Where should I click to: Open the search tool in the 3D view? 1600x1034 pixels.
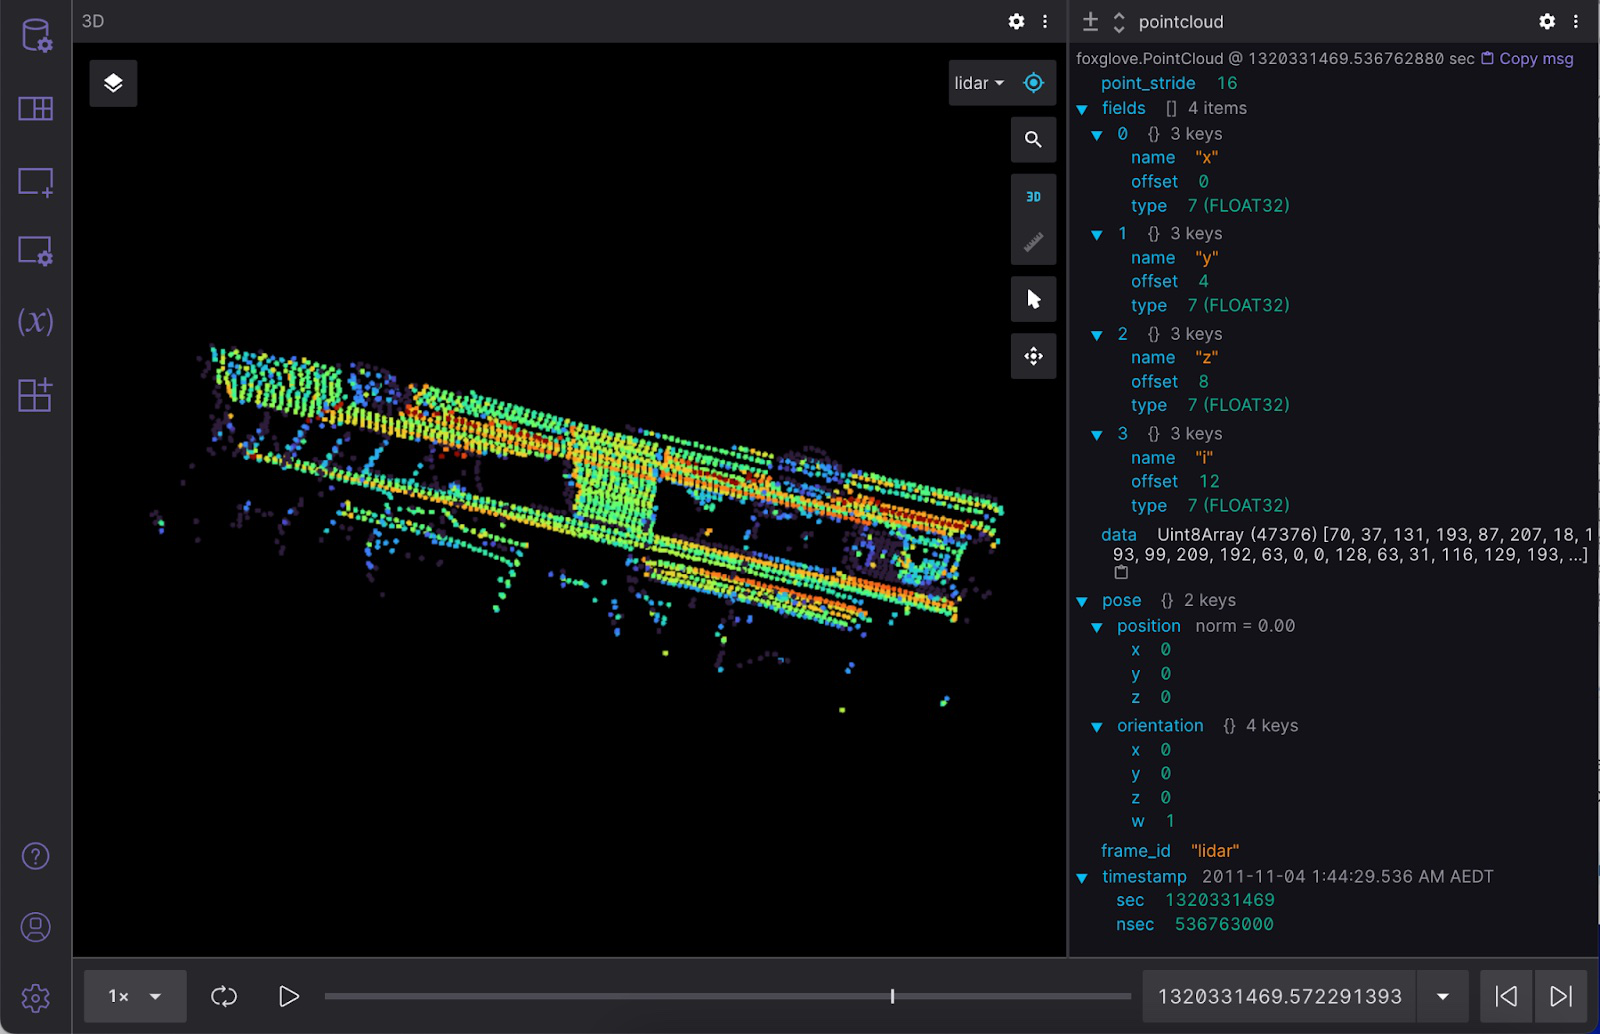[1033, 140]
